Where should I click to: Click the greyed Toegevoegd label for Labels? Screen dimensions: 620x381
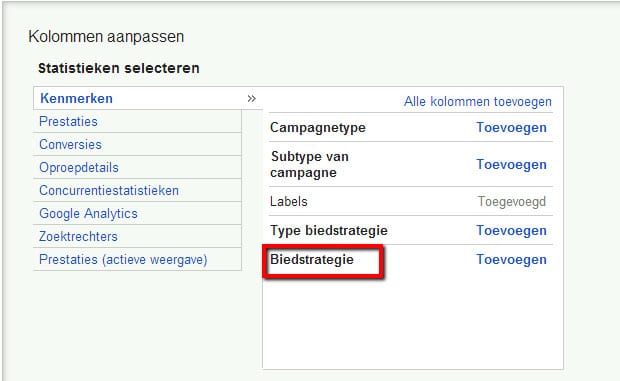(x=512, y=202)
